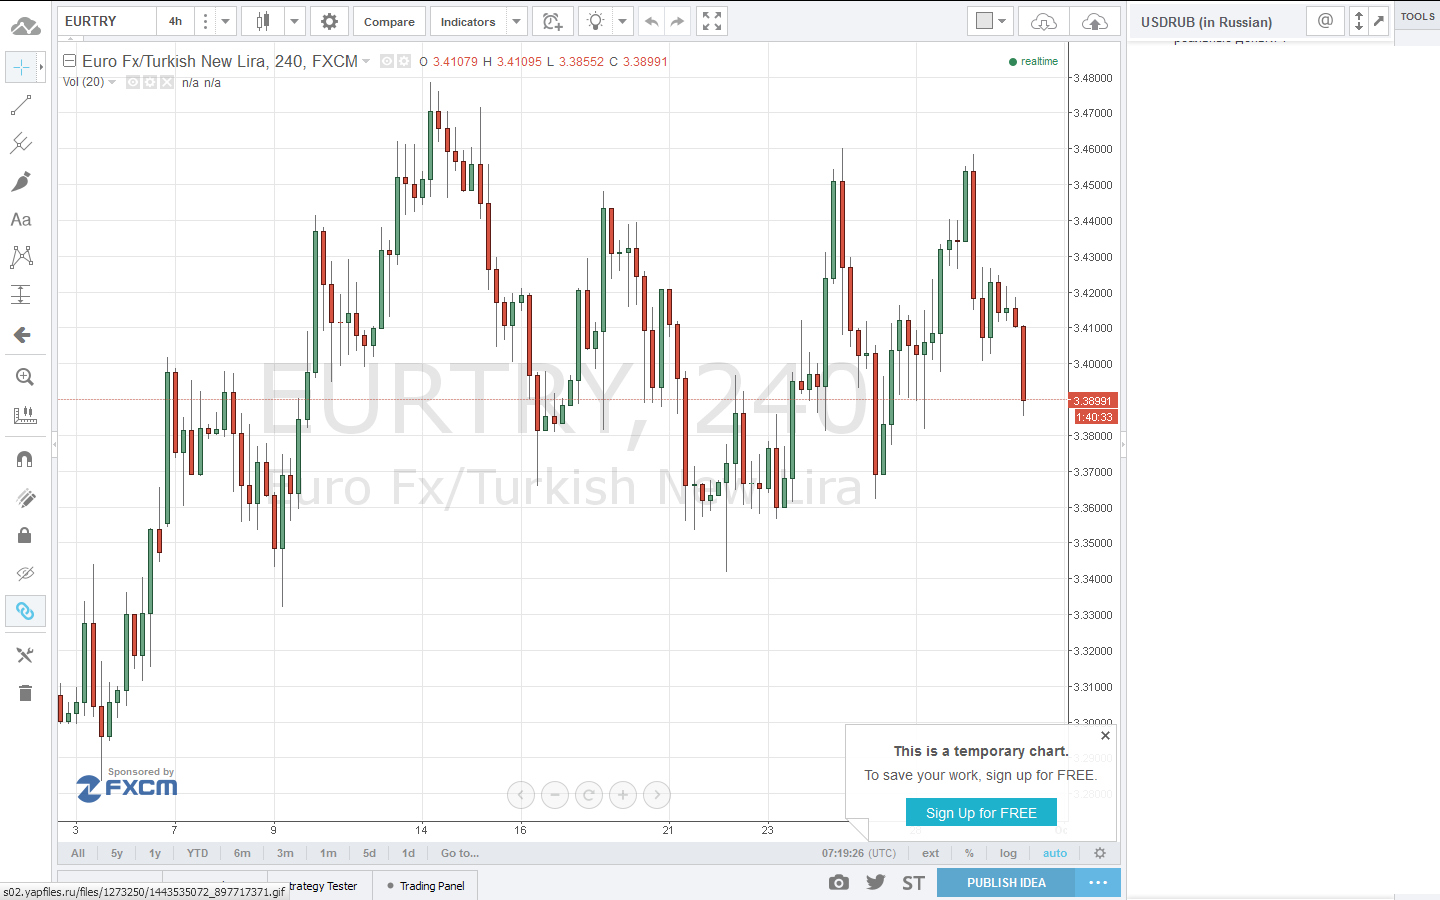Toggle magnet mode

25,459
